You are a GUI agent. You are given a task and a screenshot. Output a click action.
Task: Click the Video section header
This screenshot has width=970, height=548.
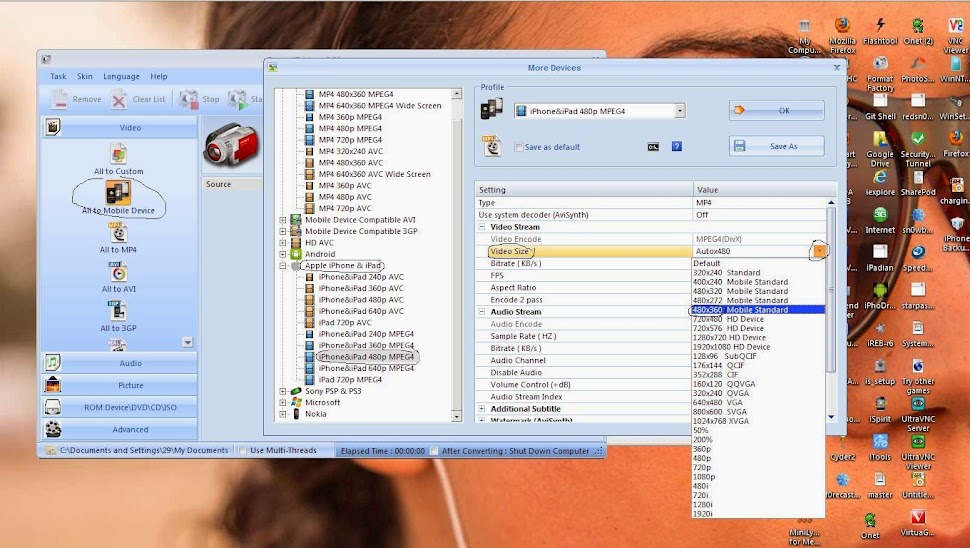(120, 127)
